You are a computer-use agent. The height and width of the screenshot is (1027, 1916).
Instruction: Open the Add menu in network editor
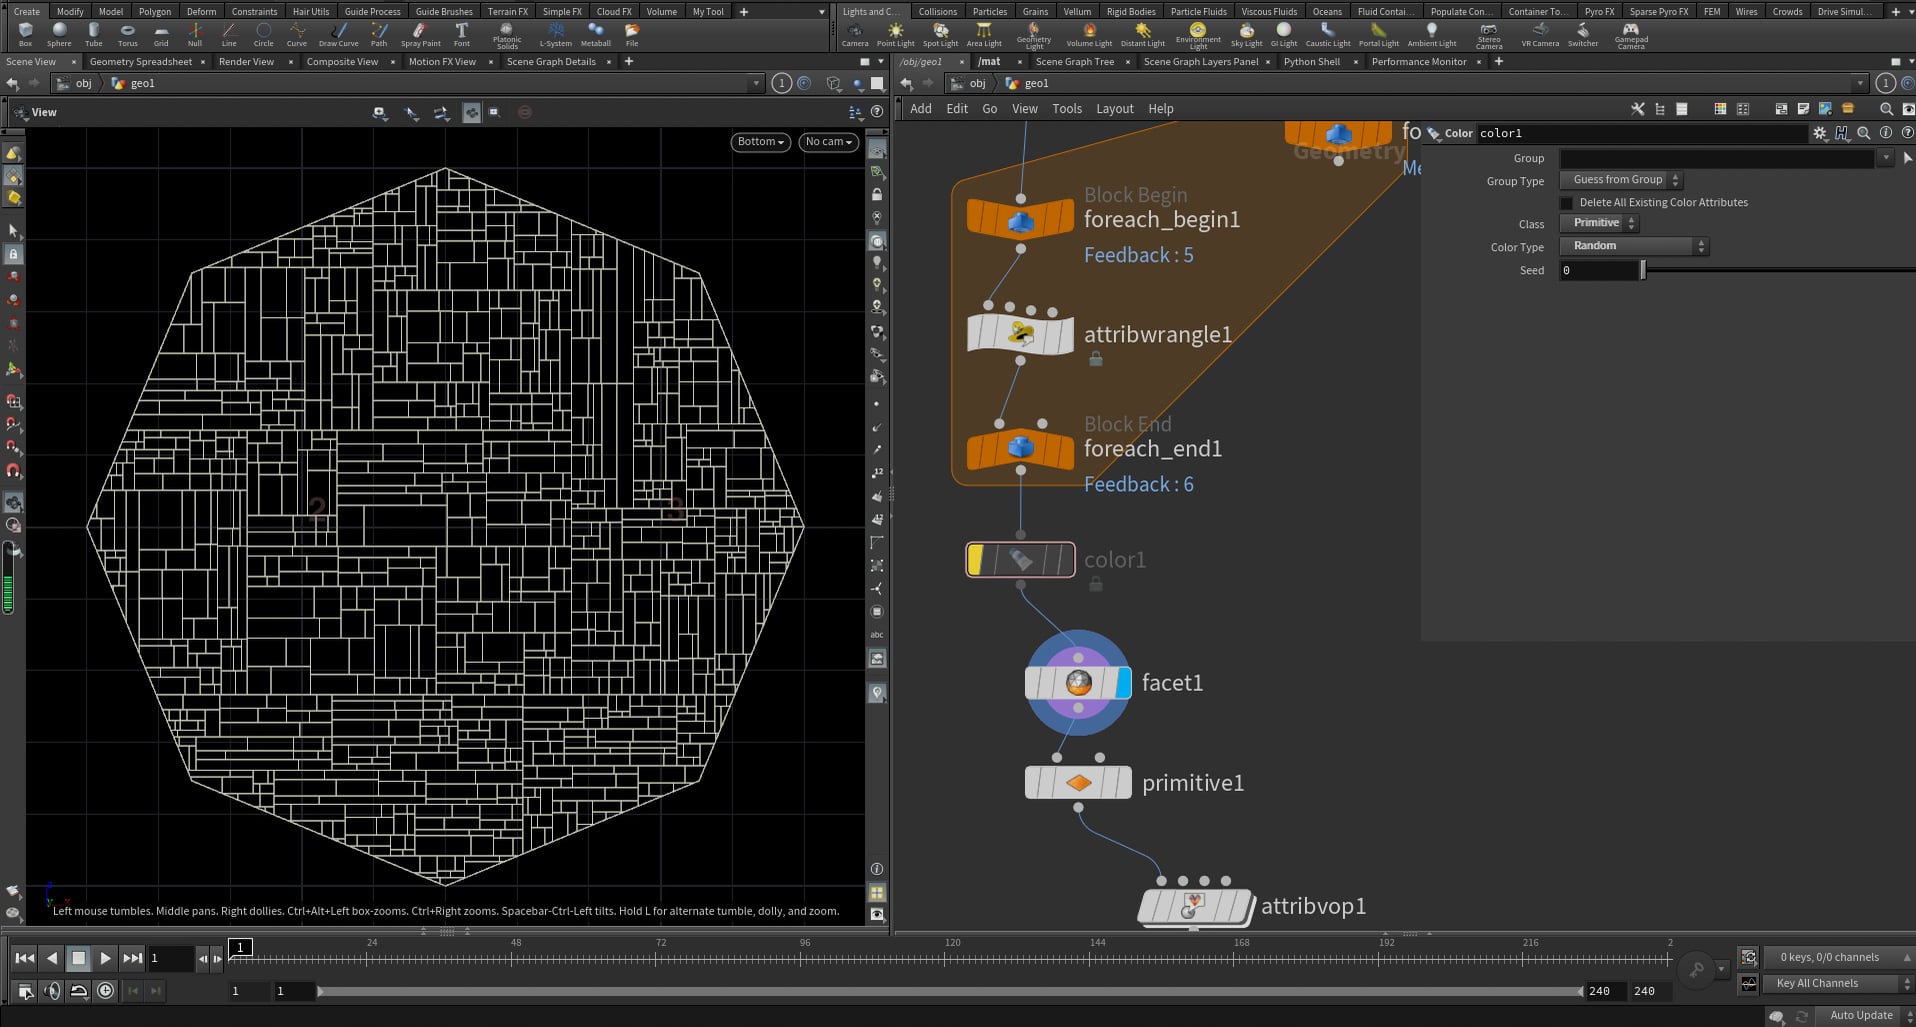920,109
